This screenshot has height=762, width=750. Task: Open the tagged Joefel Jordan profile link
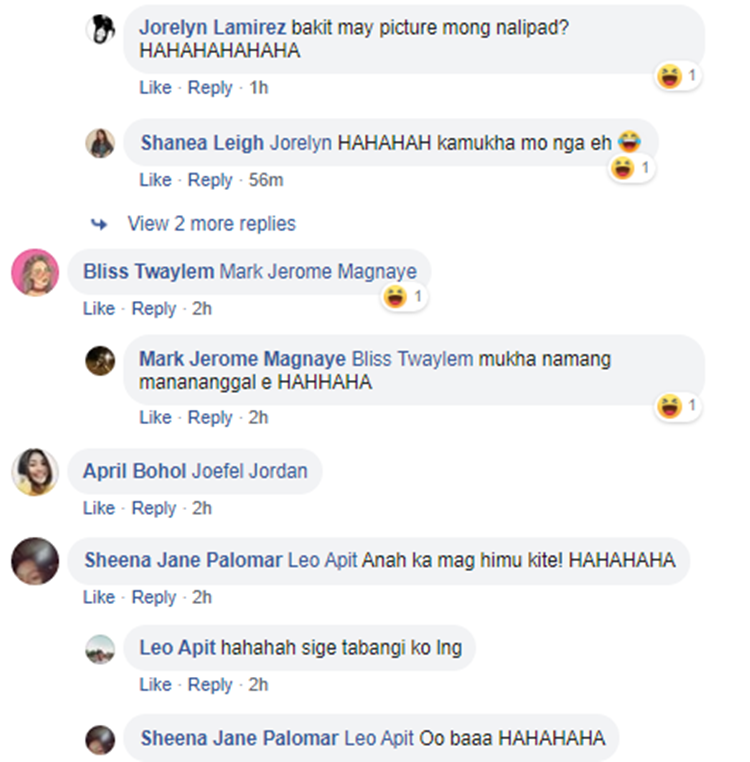tap(250, 471)
